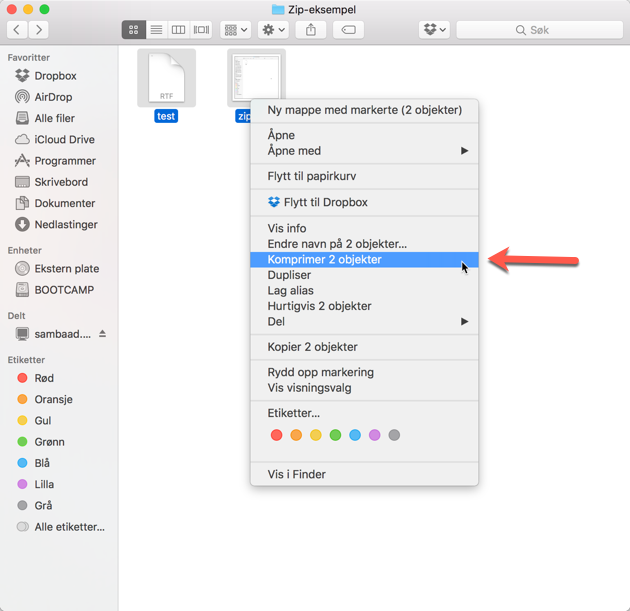Filter by Blå tag in sidebar
Image resolution: width=630 pixels, height=611 pixels.
click(x=42, y=463)
